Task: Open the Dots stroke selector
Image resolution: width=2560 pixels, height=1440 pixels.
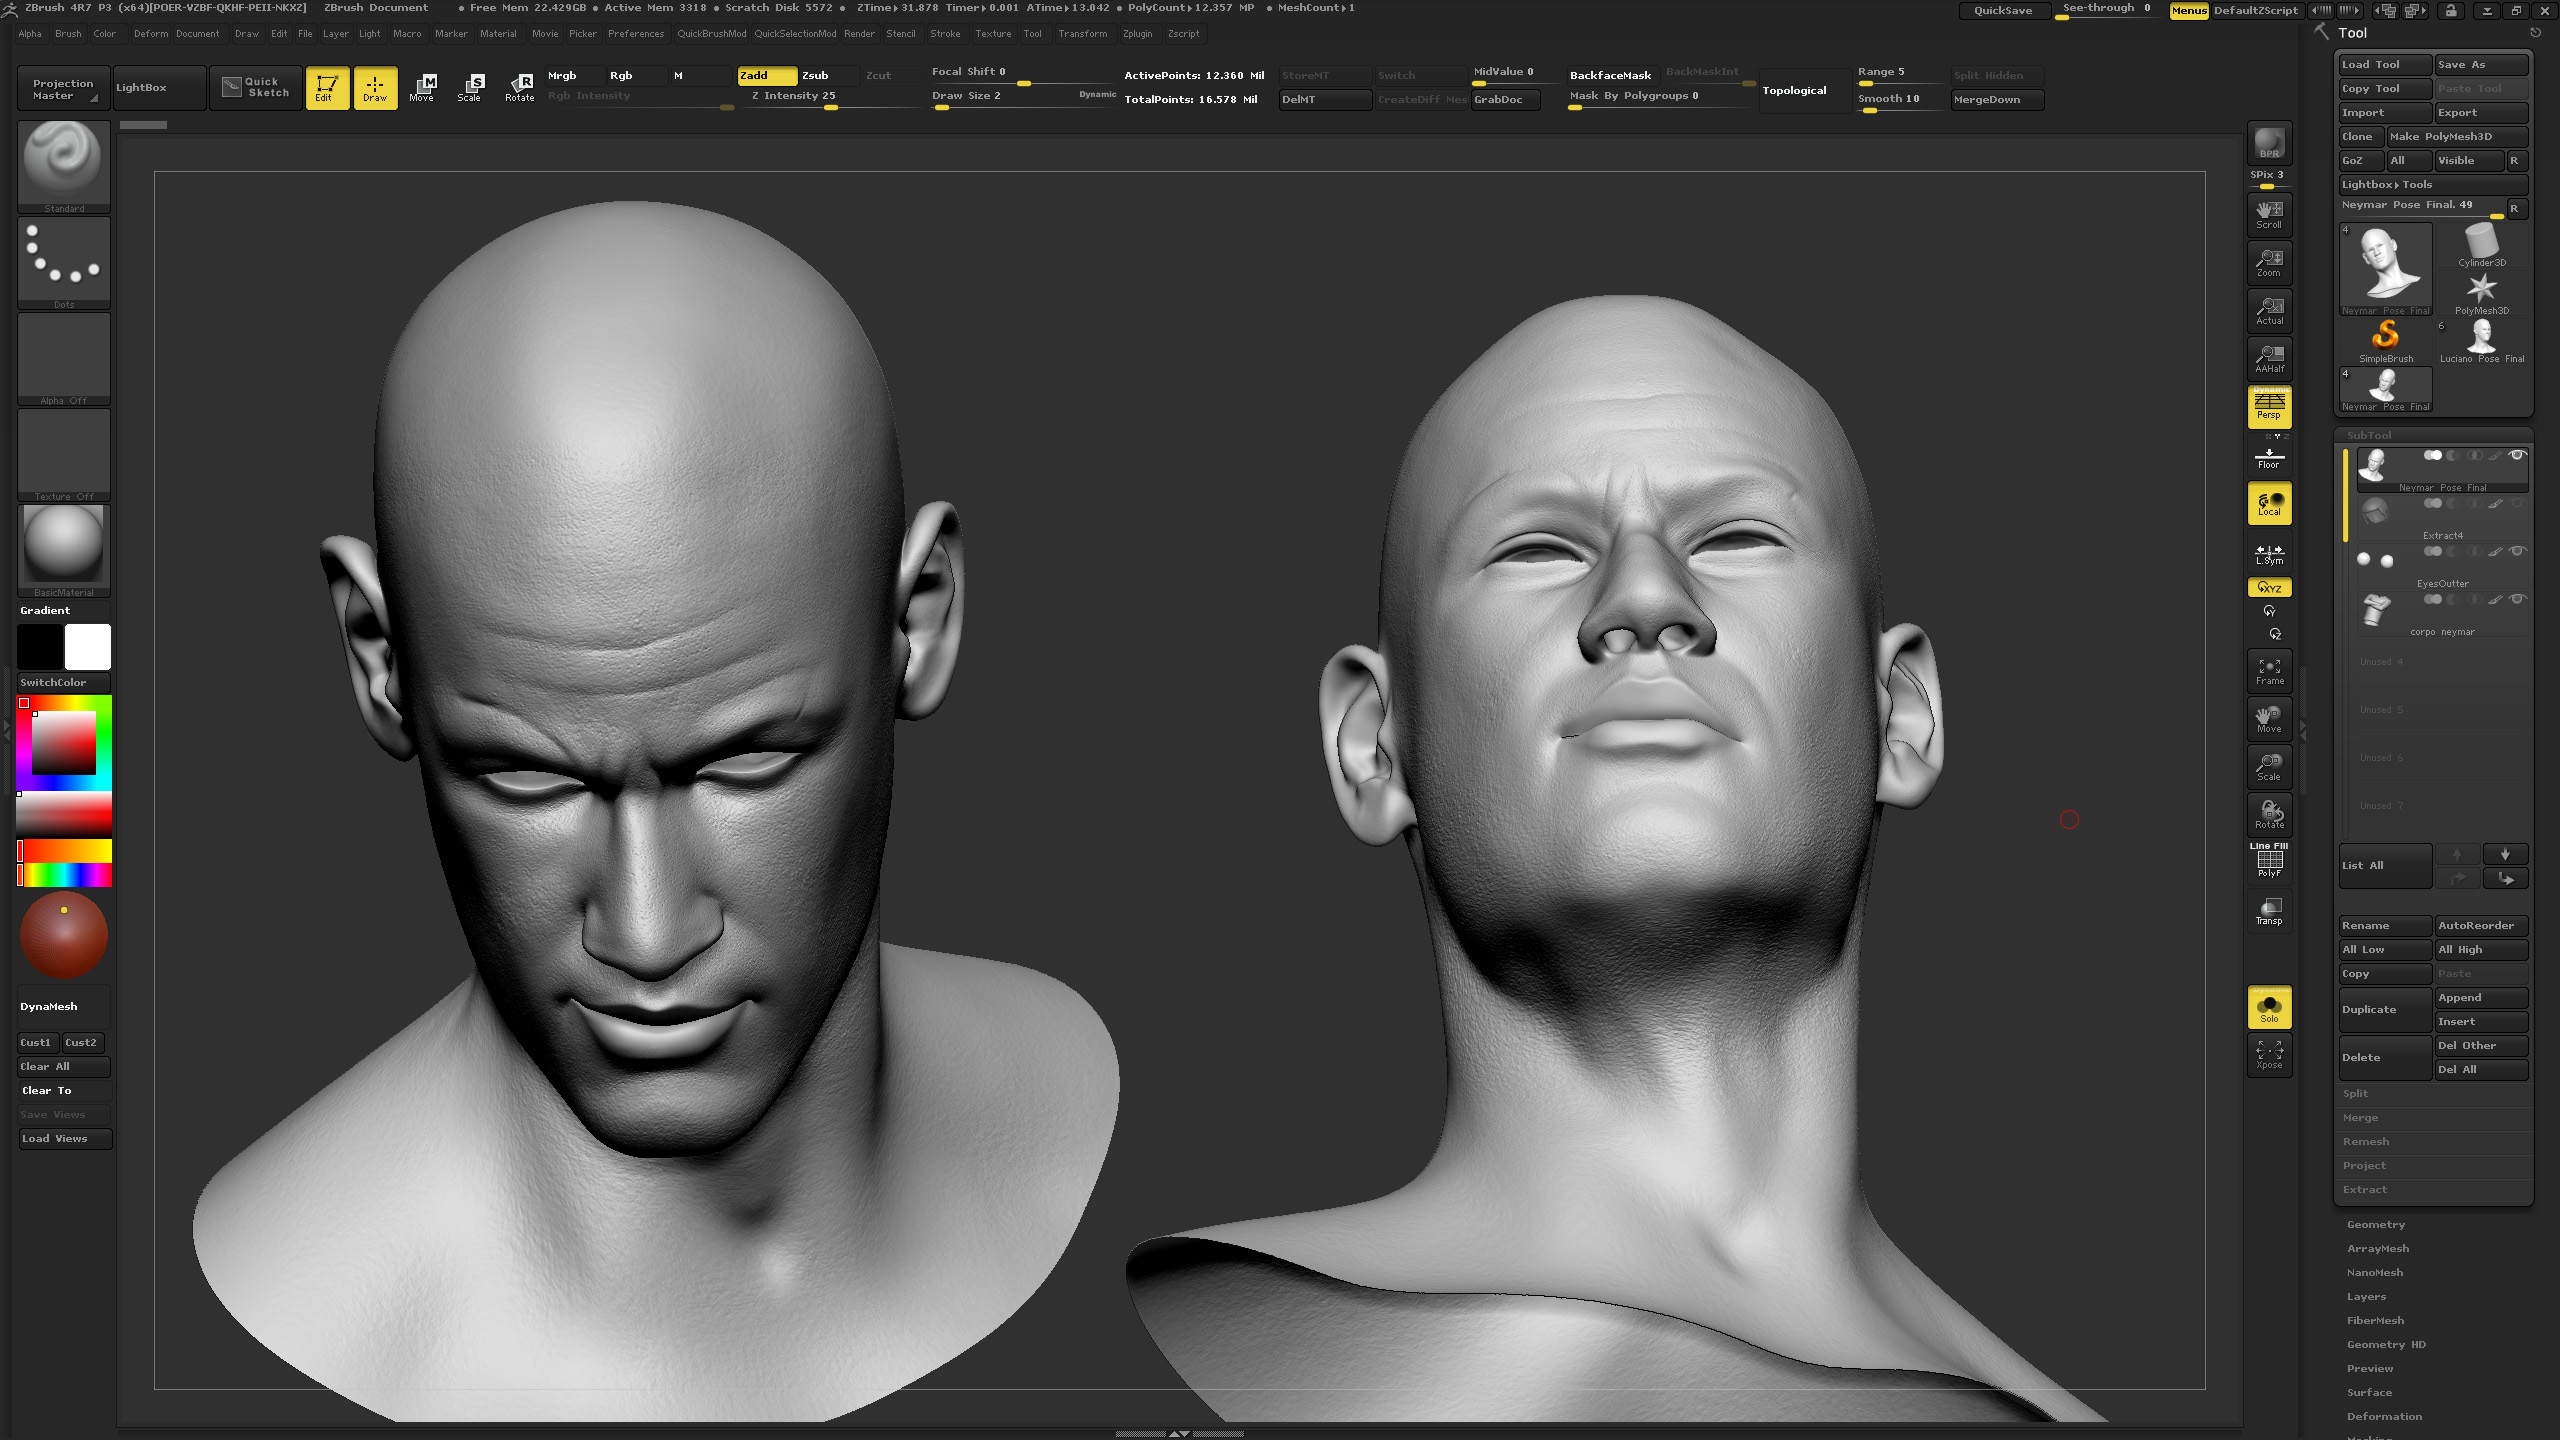Action: [64, 263]
